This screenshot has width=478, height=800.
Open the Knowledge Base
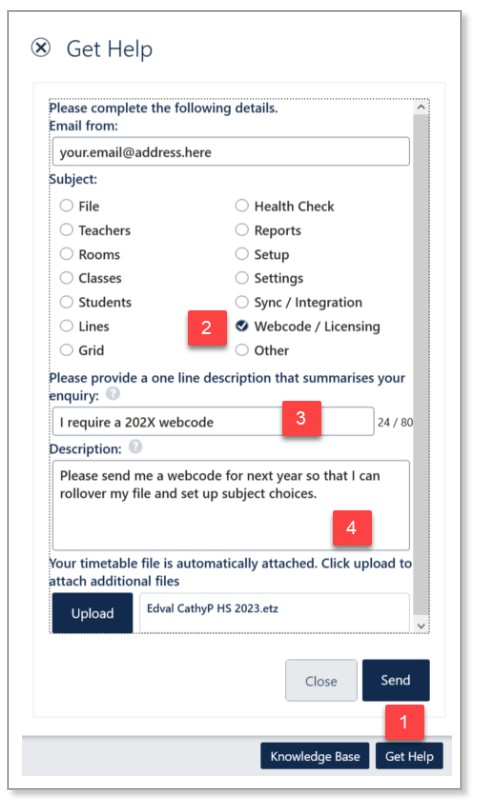(x=315, y=756)
